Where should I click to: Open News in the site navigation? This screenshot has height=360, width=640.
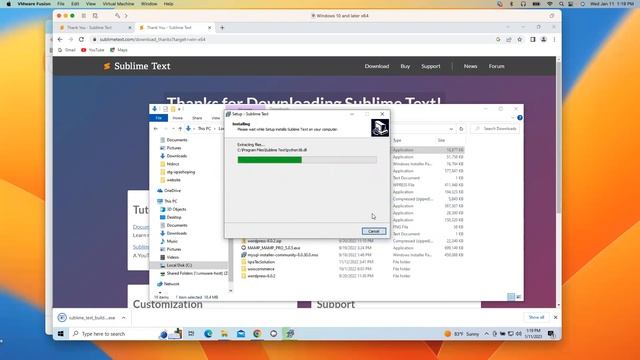pyautogui.click(x=470, y=66)
